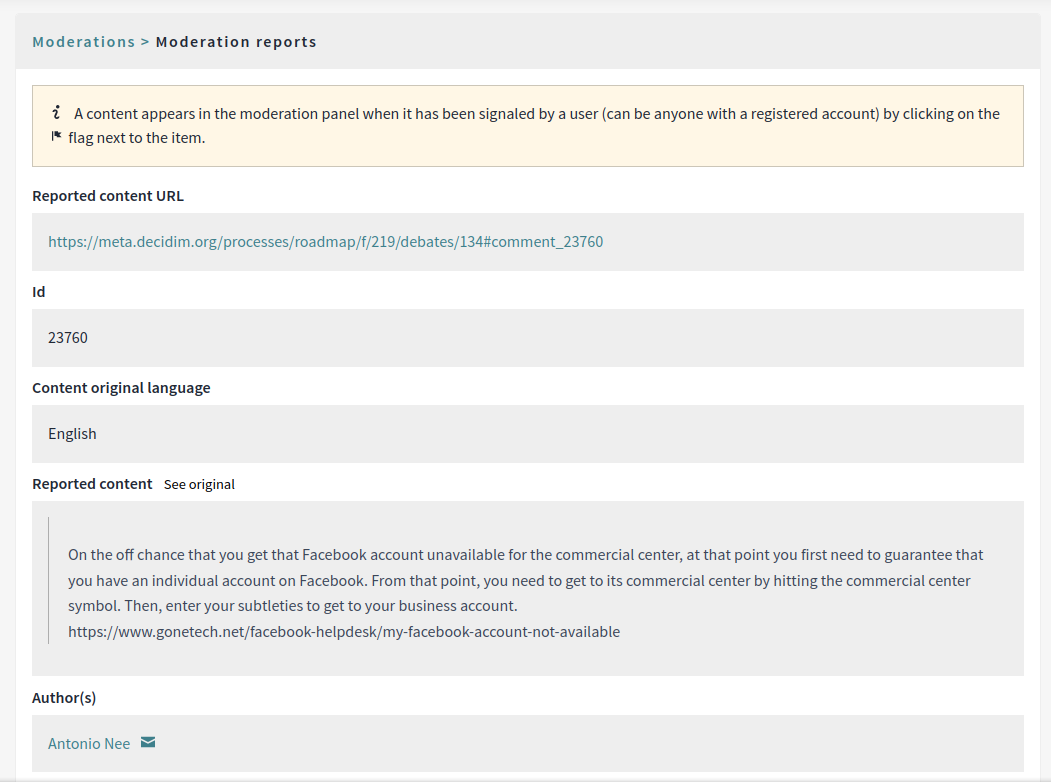Click the gonetech.net URL in reported content
This screenshot has width=1051, height=782.
pyautogui.click(x=344, y=632)
